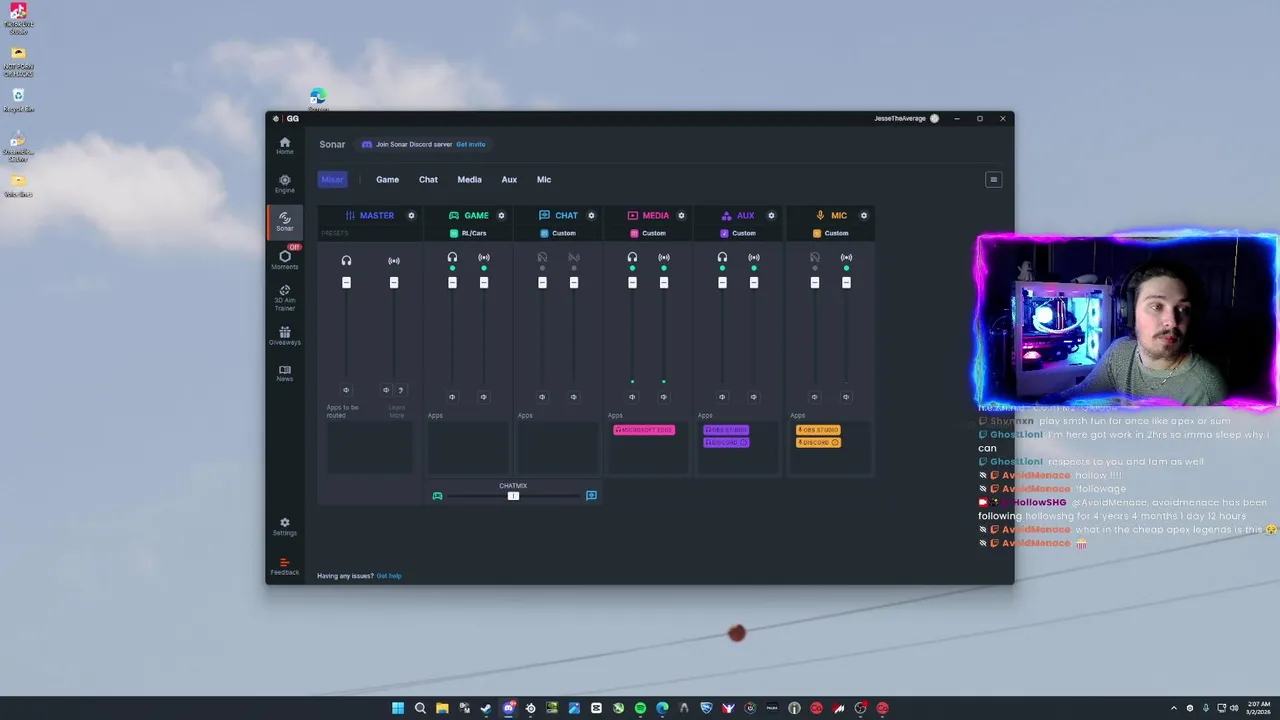Open the MIC Custom preset dropdown
The width and height of the screenshot is (1280, 720).
[x=831, y=233]
